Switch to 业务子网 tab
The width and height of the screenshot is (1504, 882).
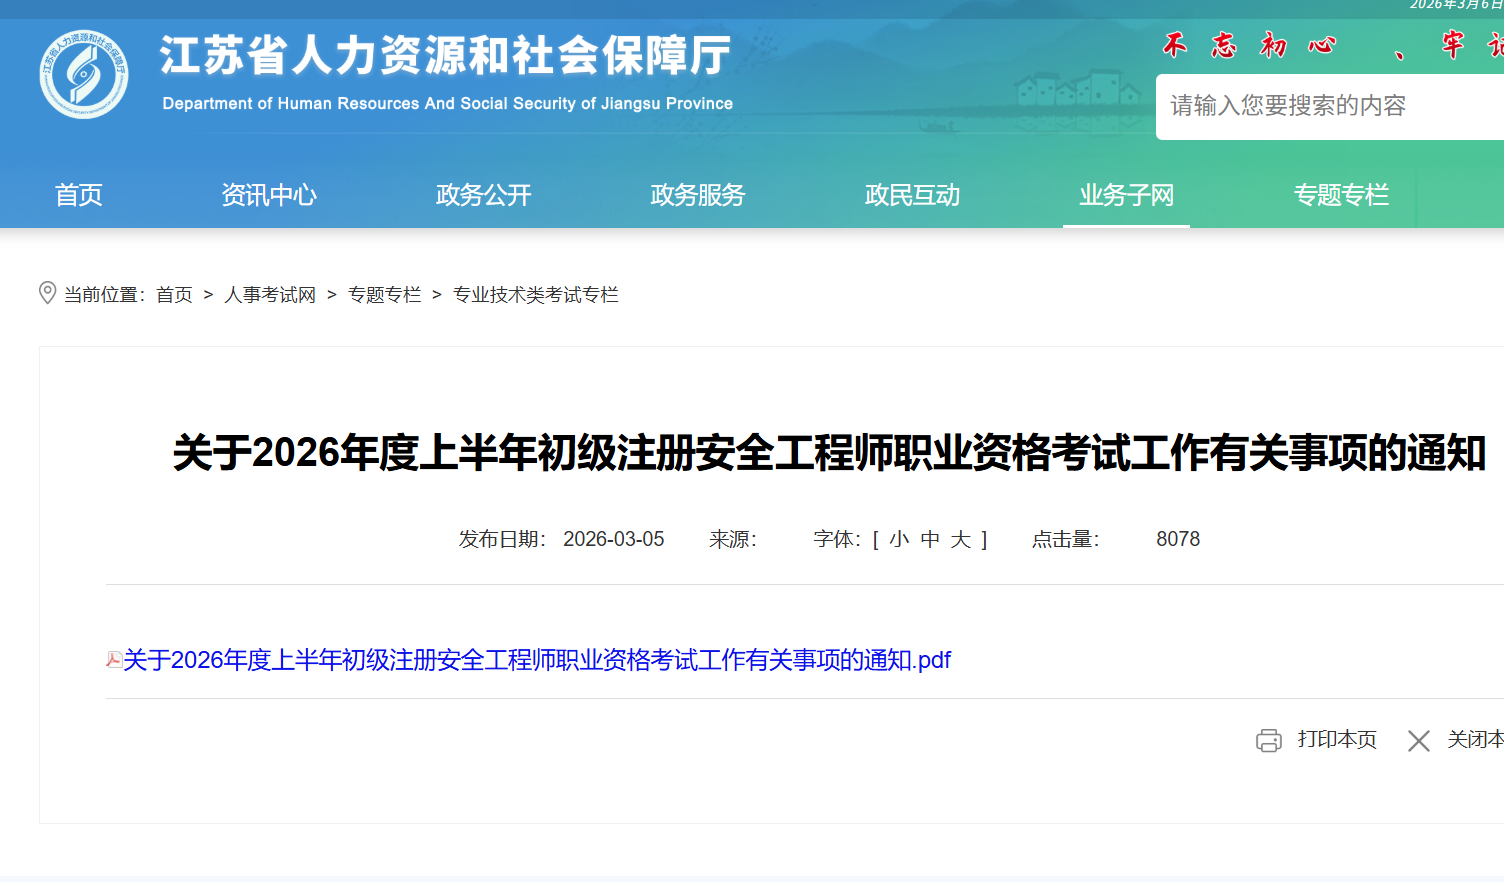click(1126, 195)
